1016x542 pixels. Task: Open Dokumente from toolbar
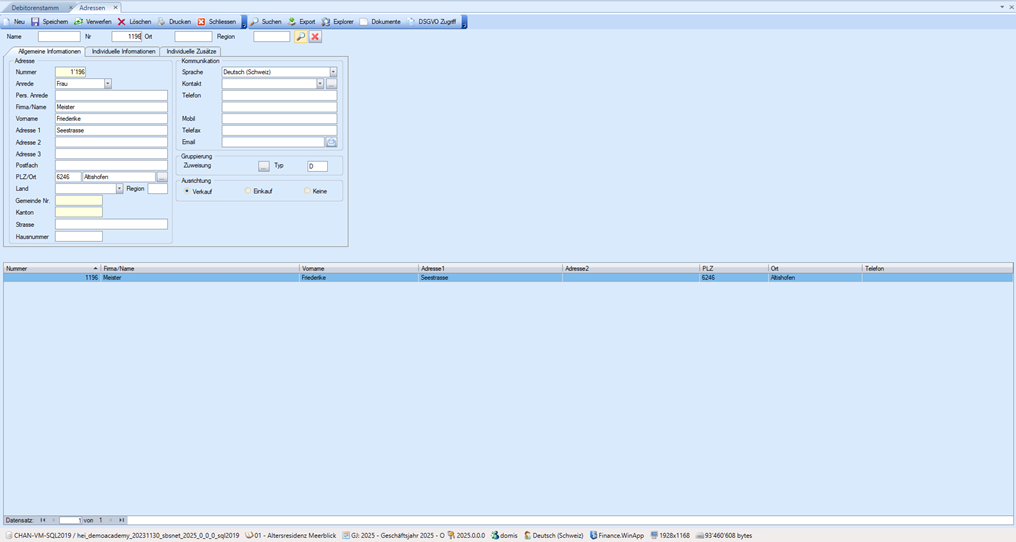[380, 21]
